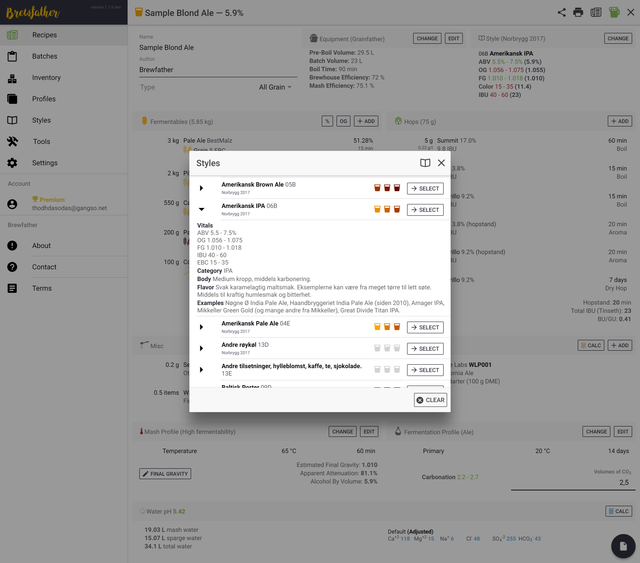Expand the Andre tilsetninger style row

(201, 369)
